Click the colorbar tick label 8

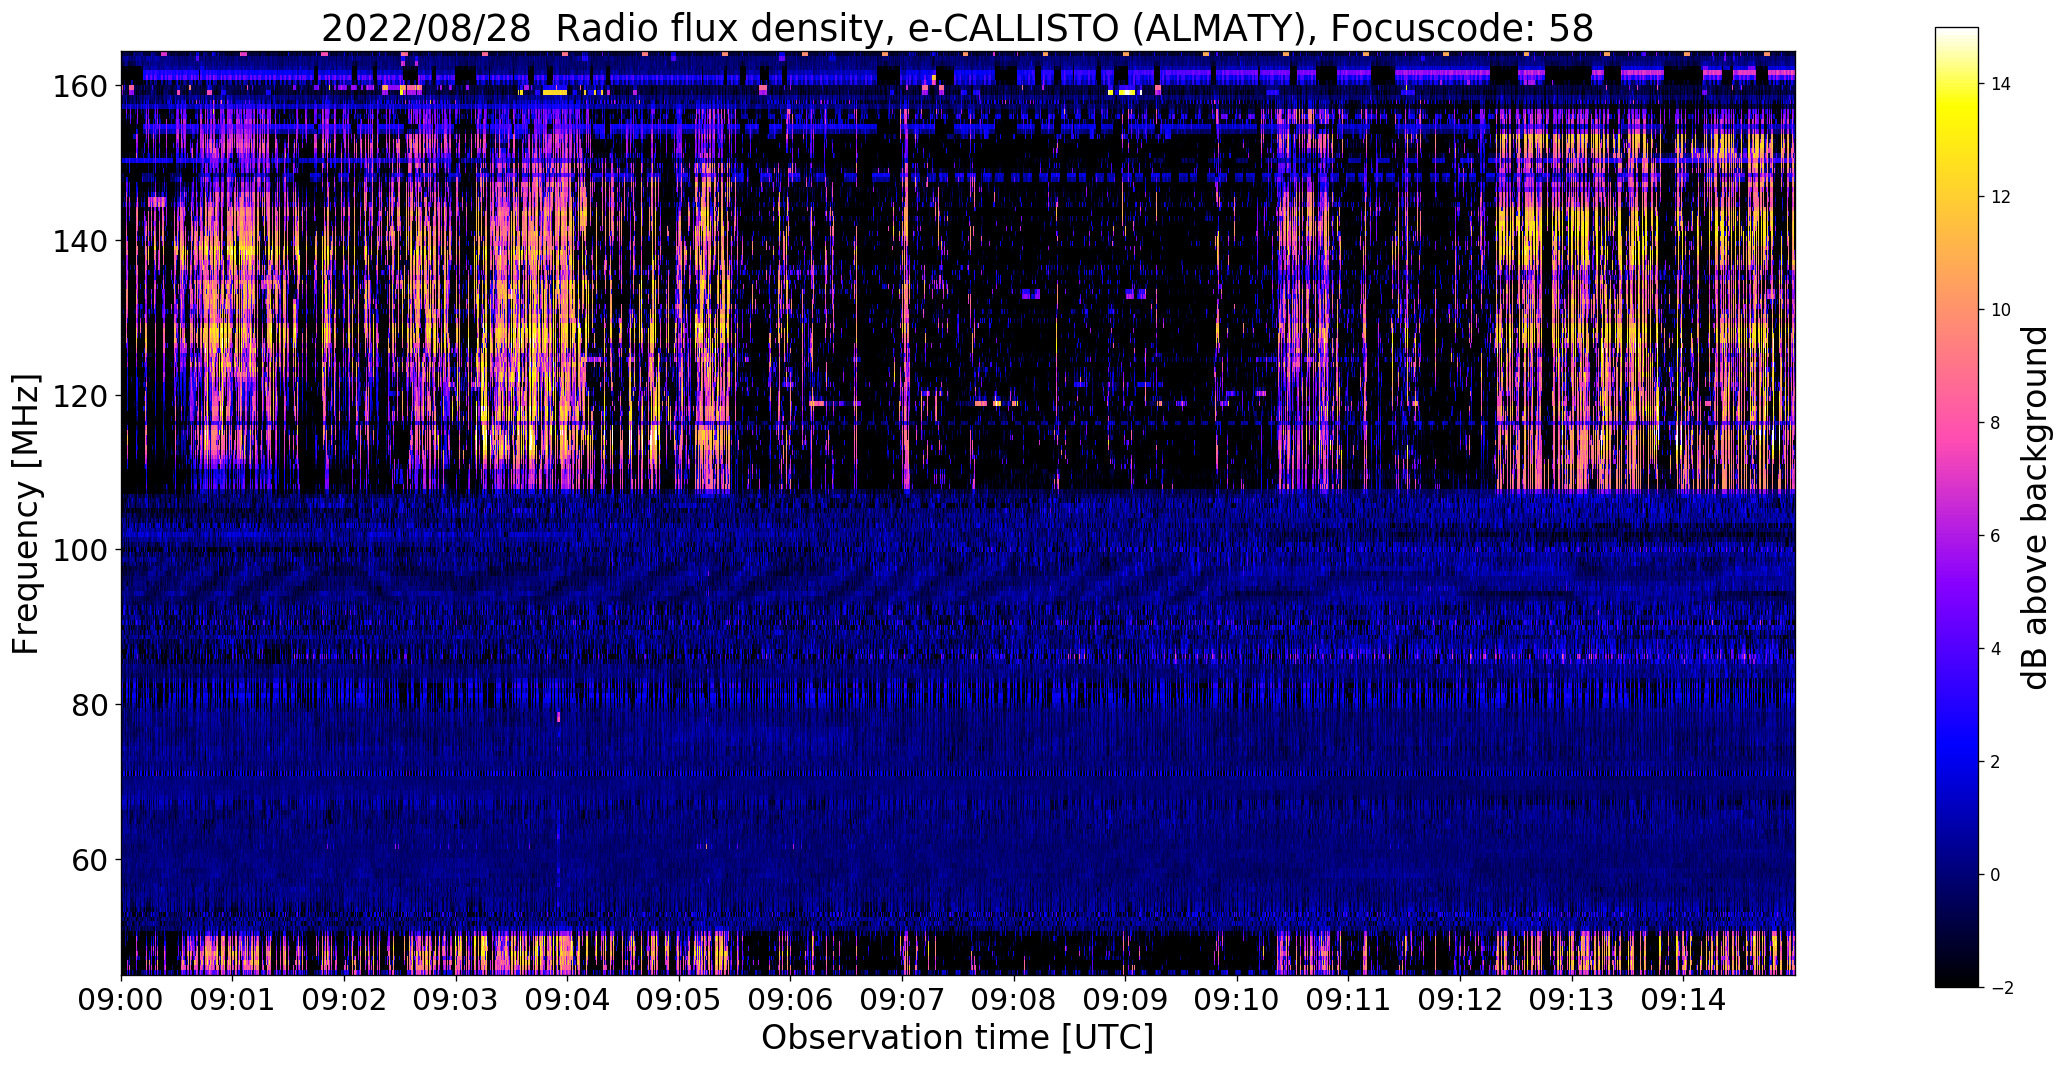[1996, 423]
